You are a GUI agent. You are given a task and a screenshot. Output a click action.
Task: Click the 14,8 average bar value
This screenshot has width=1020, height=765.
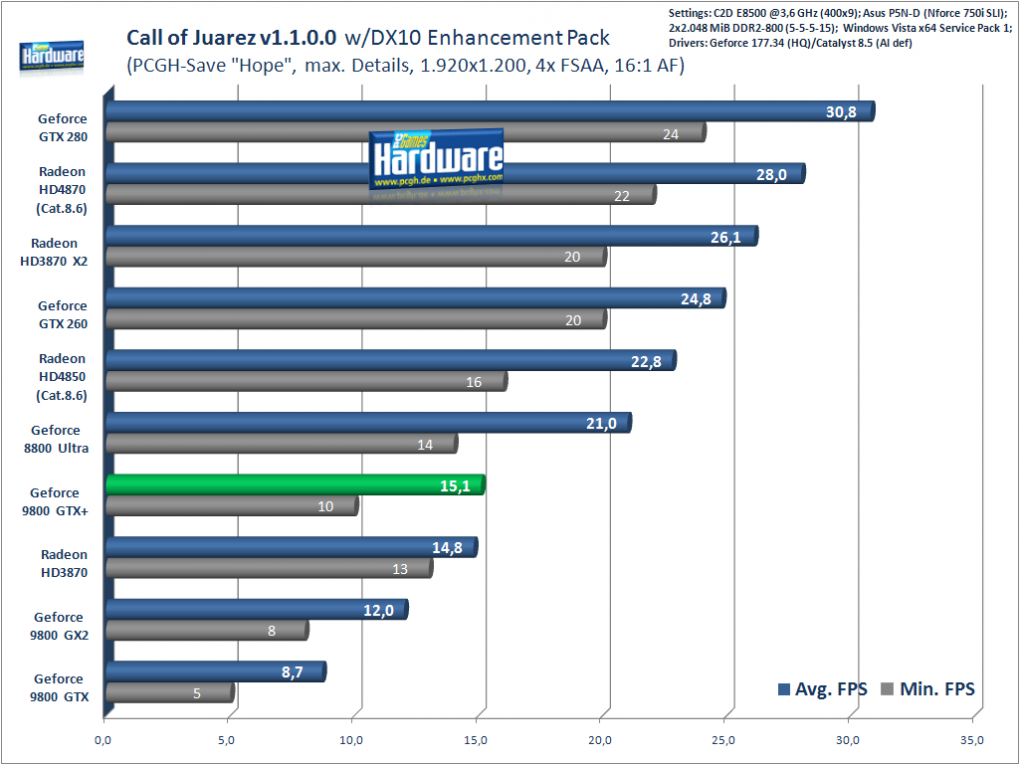(447, 548)
